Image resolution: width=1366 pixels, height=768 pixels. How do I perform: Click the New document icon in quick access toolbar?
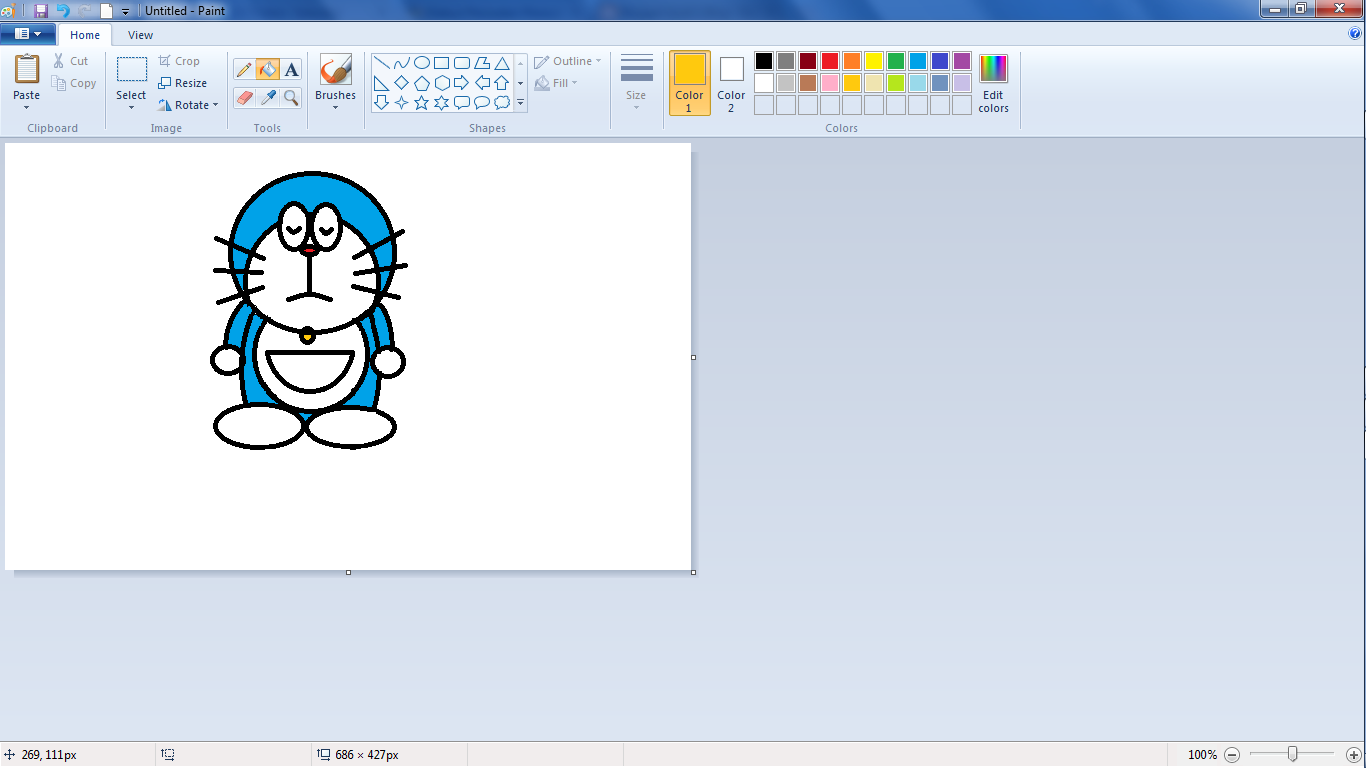coord(106,11)
